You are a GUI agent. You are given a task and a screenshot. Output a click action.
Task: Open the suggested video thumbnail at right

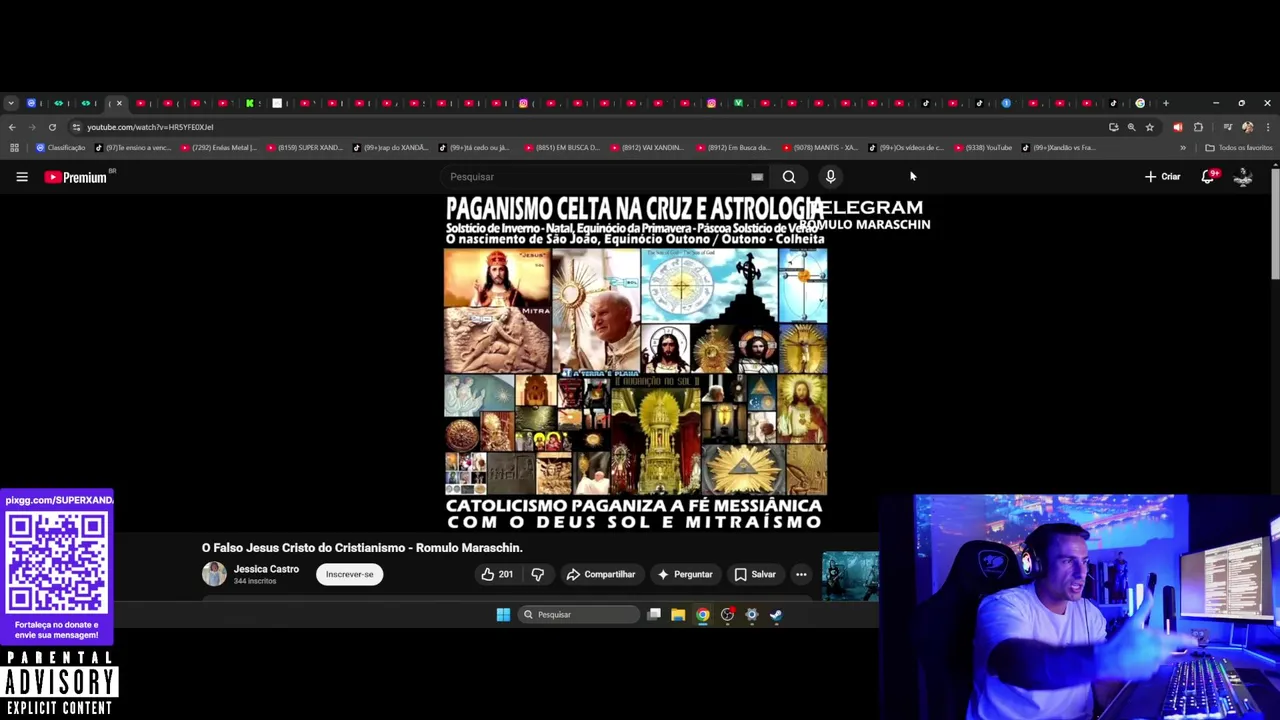850,575
